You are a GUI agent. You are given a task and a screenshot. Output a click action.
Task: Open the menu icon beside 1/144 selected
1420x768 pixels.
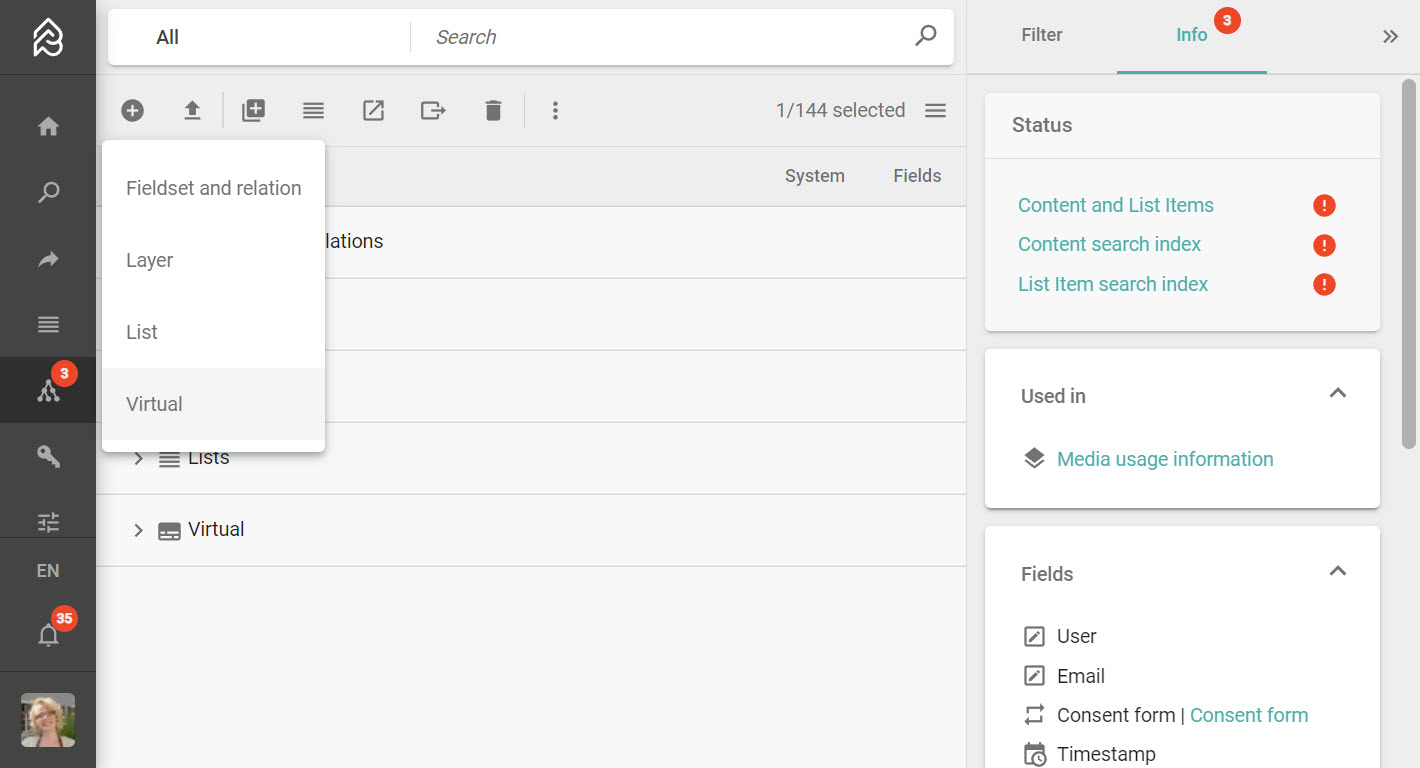pos(935,111)
